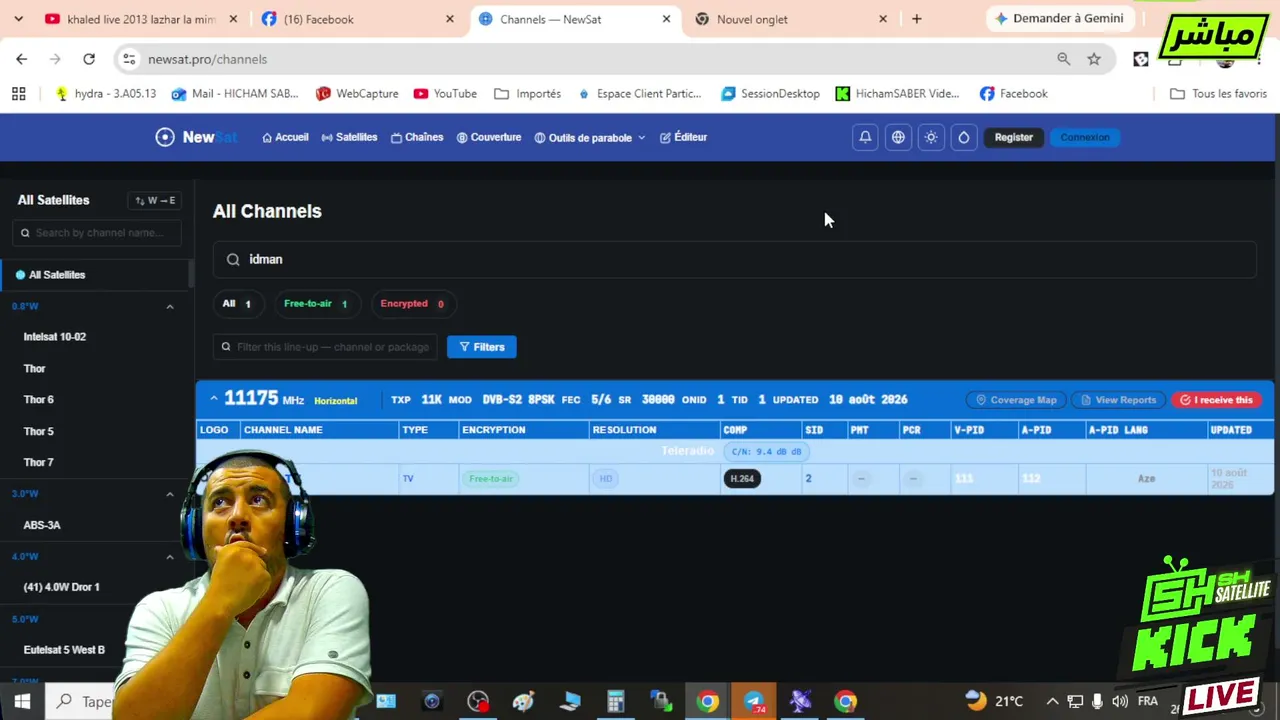This screenshot has width=1280, height=720.
Task: Open the Tous les favoris folder
Action: point(1218,93)
